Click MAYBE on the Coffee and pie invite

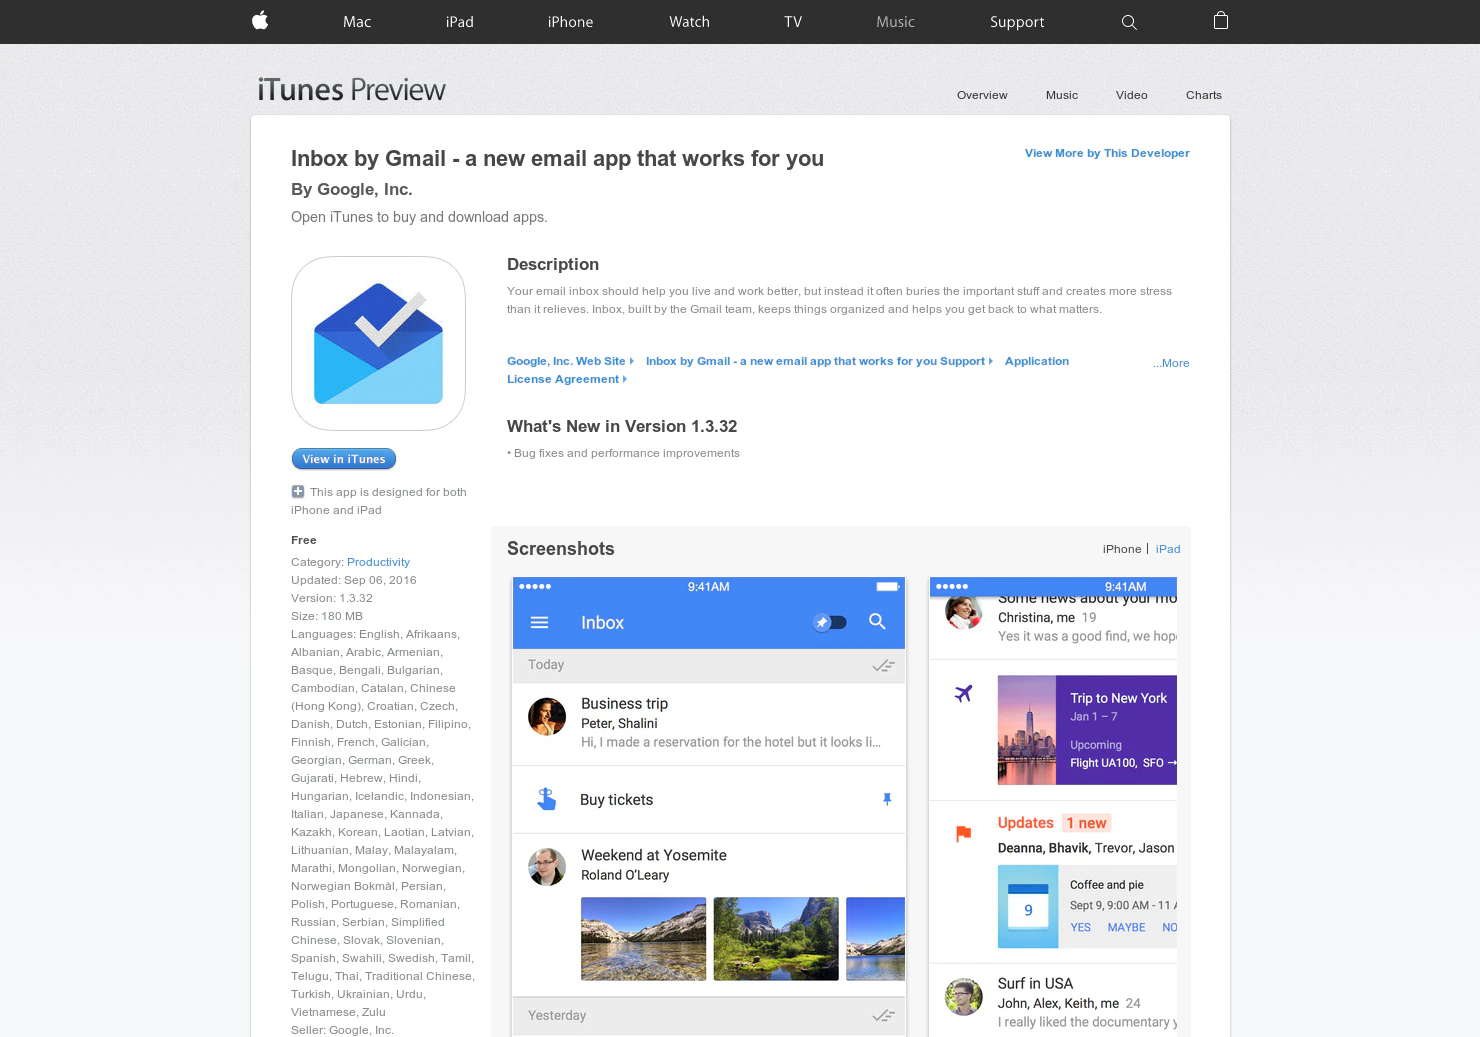click(1126, 928)
